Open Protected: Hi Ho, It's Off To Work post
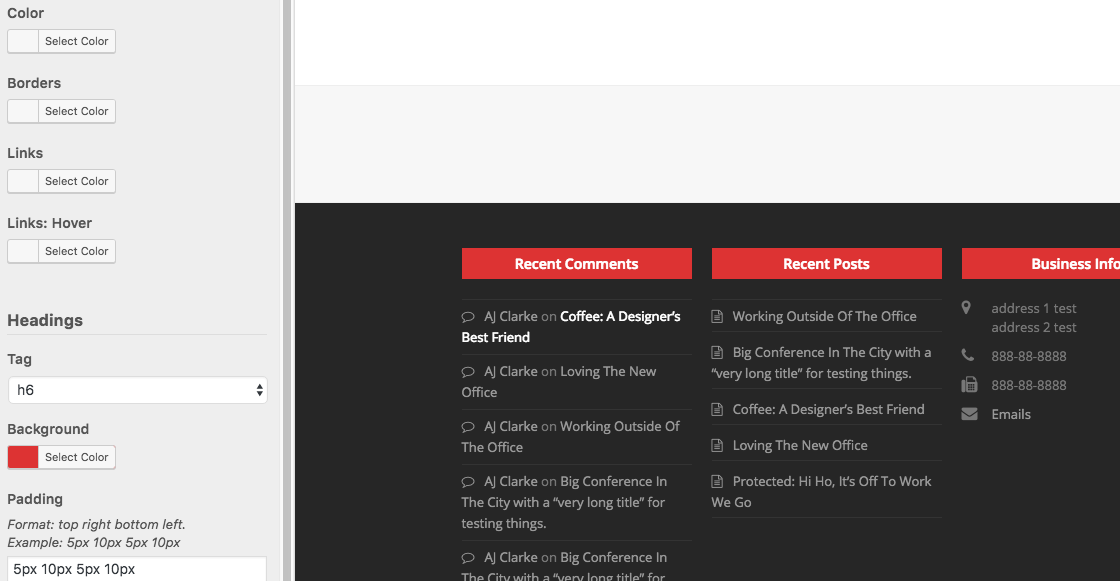The width and height of the screenshot is (1120, 581). [821, 492]
